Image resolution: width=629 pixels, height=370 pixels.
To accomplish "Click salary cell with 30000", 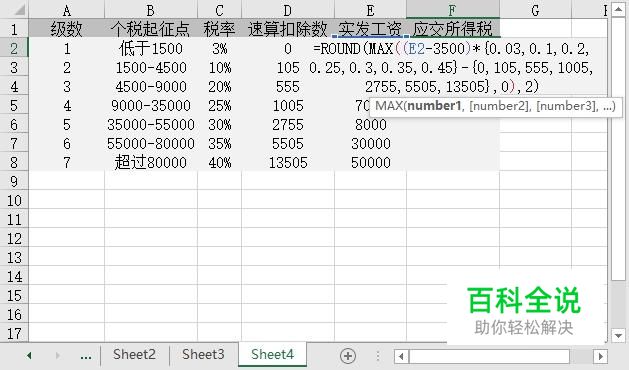I will (x=370, y=143).
